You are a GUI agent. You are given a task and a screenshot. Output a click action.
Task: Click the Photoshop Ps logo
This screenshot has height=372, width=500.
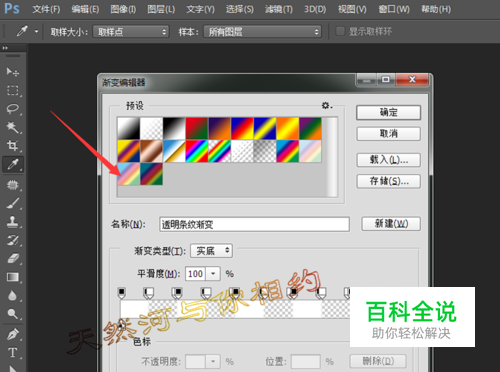[x=12, y=8]
